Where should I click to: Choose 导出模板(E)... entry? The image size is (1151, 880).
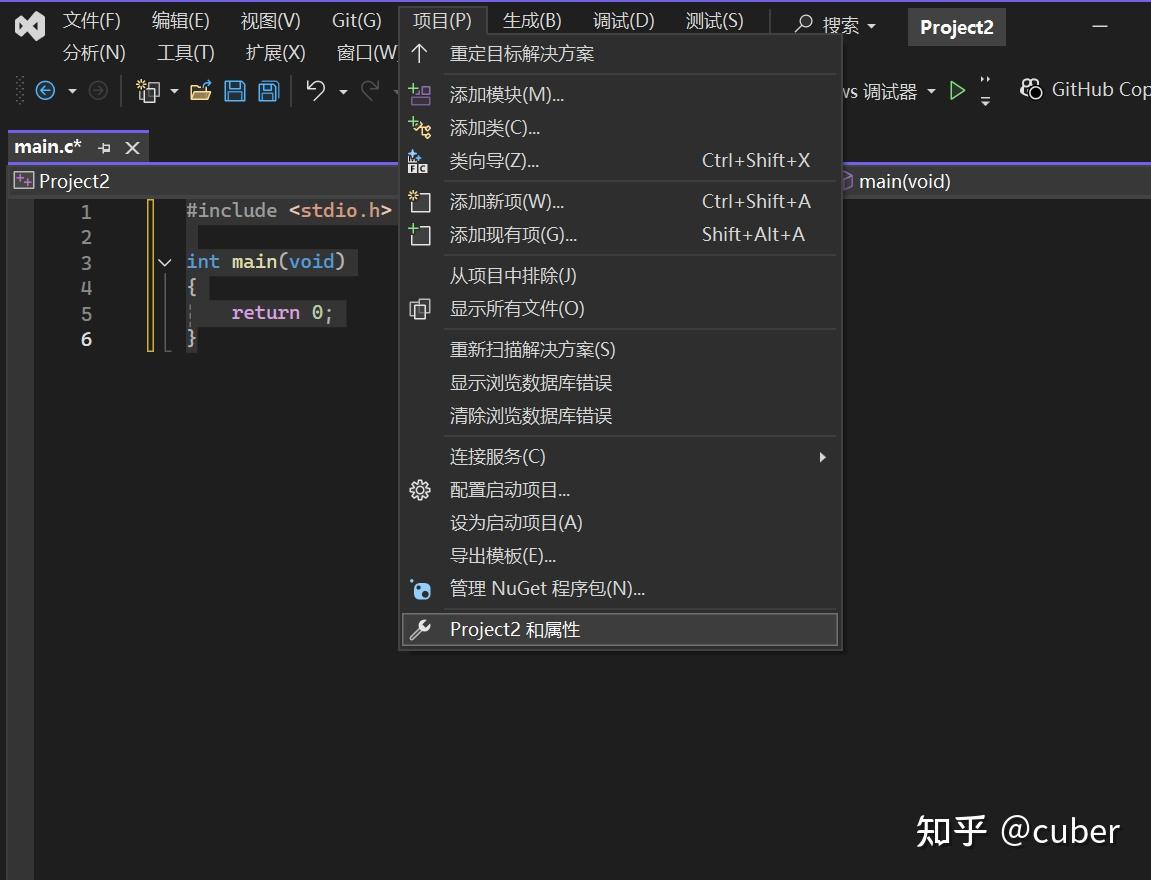[620, 556]
